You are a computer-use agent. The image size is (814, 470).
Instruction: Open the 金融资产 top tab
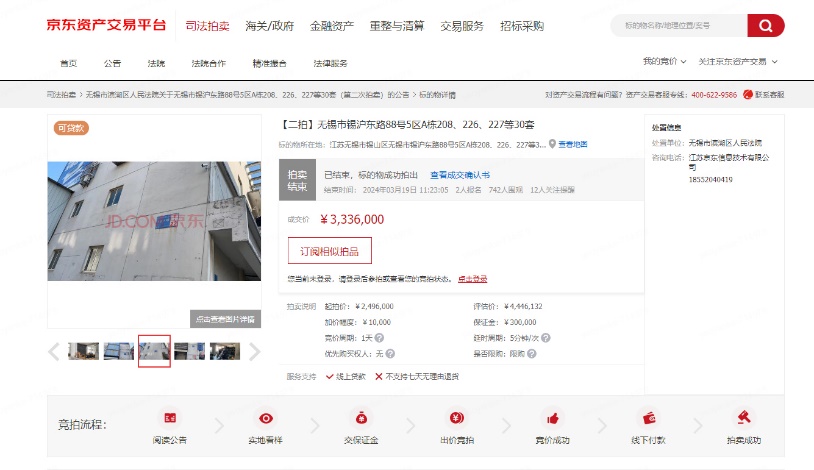(x=332, y=26)
